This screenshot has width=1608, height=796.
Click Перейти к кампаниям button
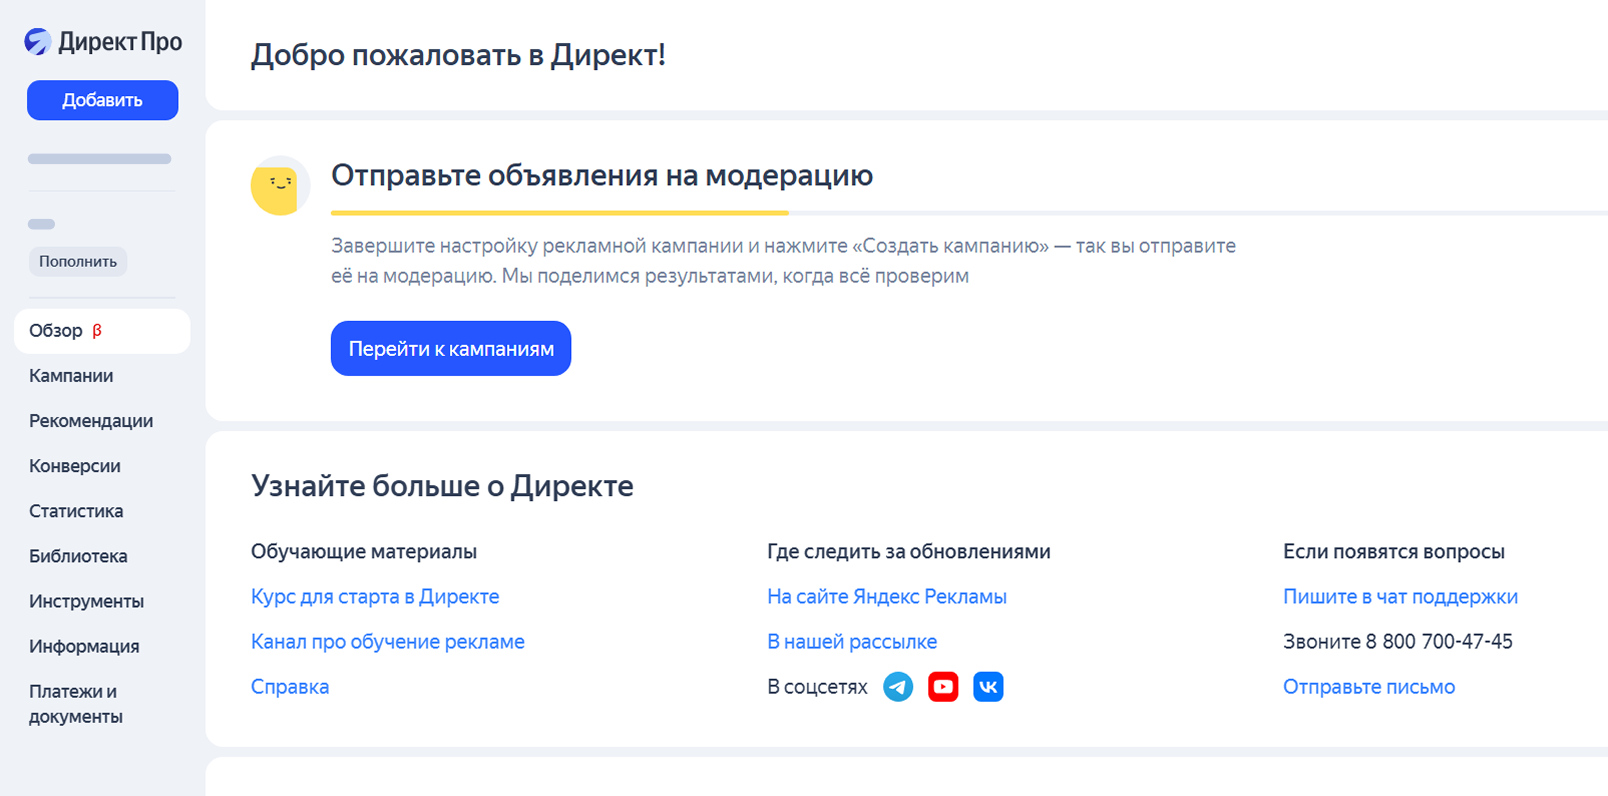[451, 349]
